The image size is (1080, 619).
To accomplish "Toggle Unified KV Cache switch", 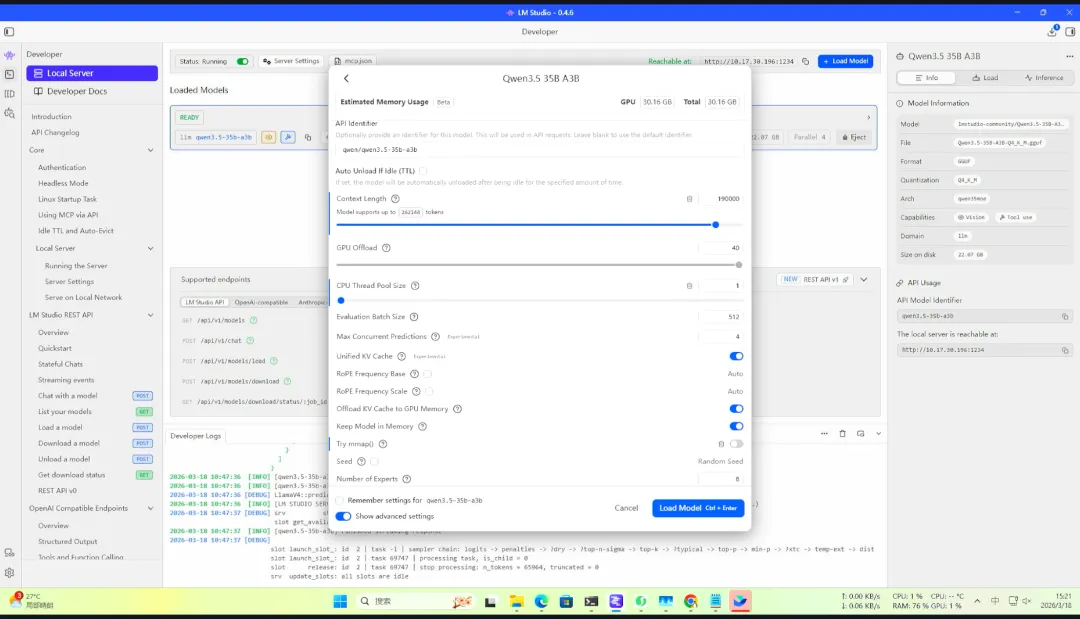I will (x=736, y=357).
